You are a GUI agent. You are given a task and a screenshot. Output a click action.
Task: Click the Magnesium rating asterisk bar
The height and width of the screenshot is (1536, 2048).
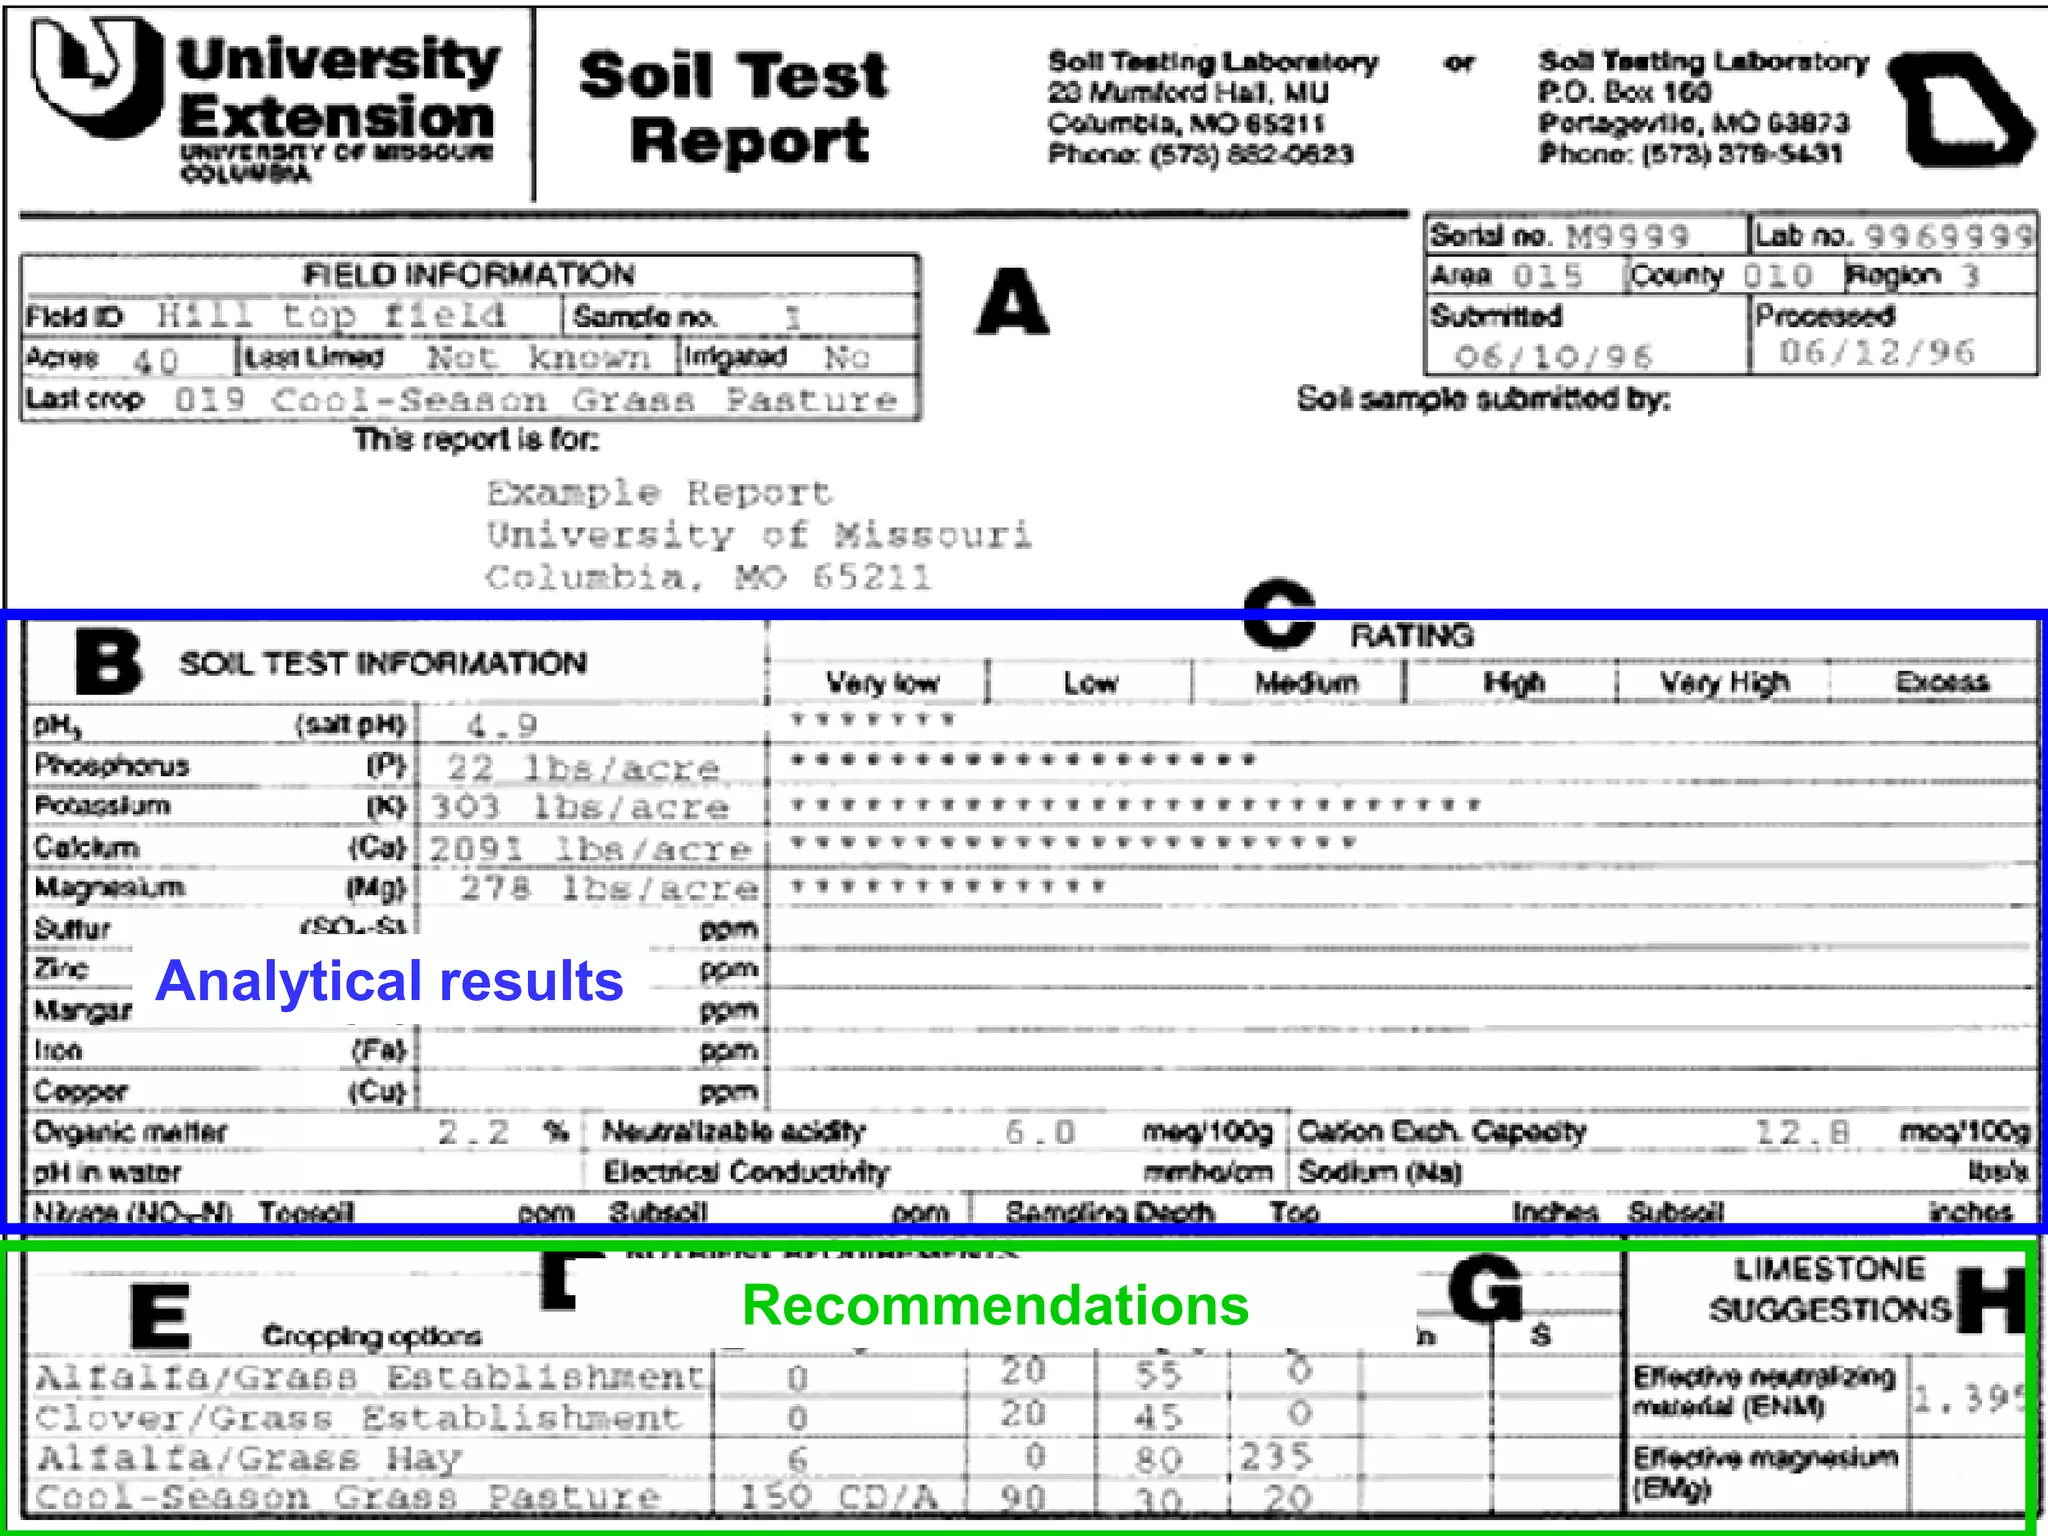948,886
